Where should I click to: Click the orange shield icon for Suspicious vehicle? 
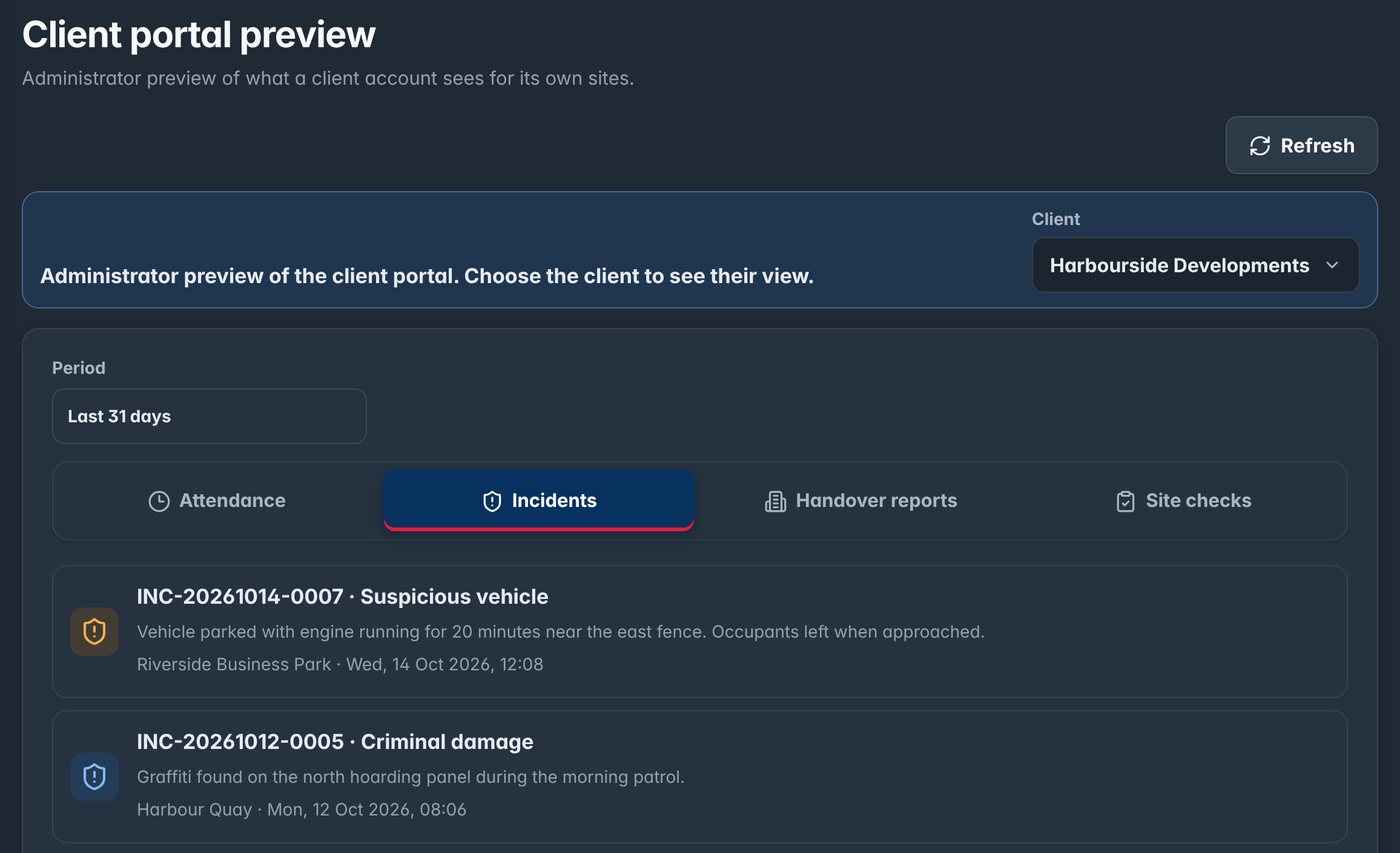click(x=94, y=631)
